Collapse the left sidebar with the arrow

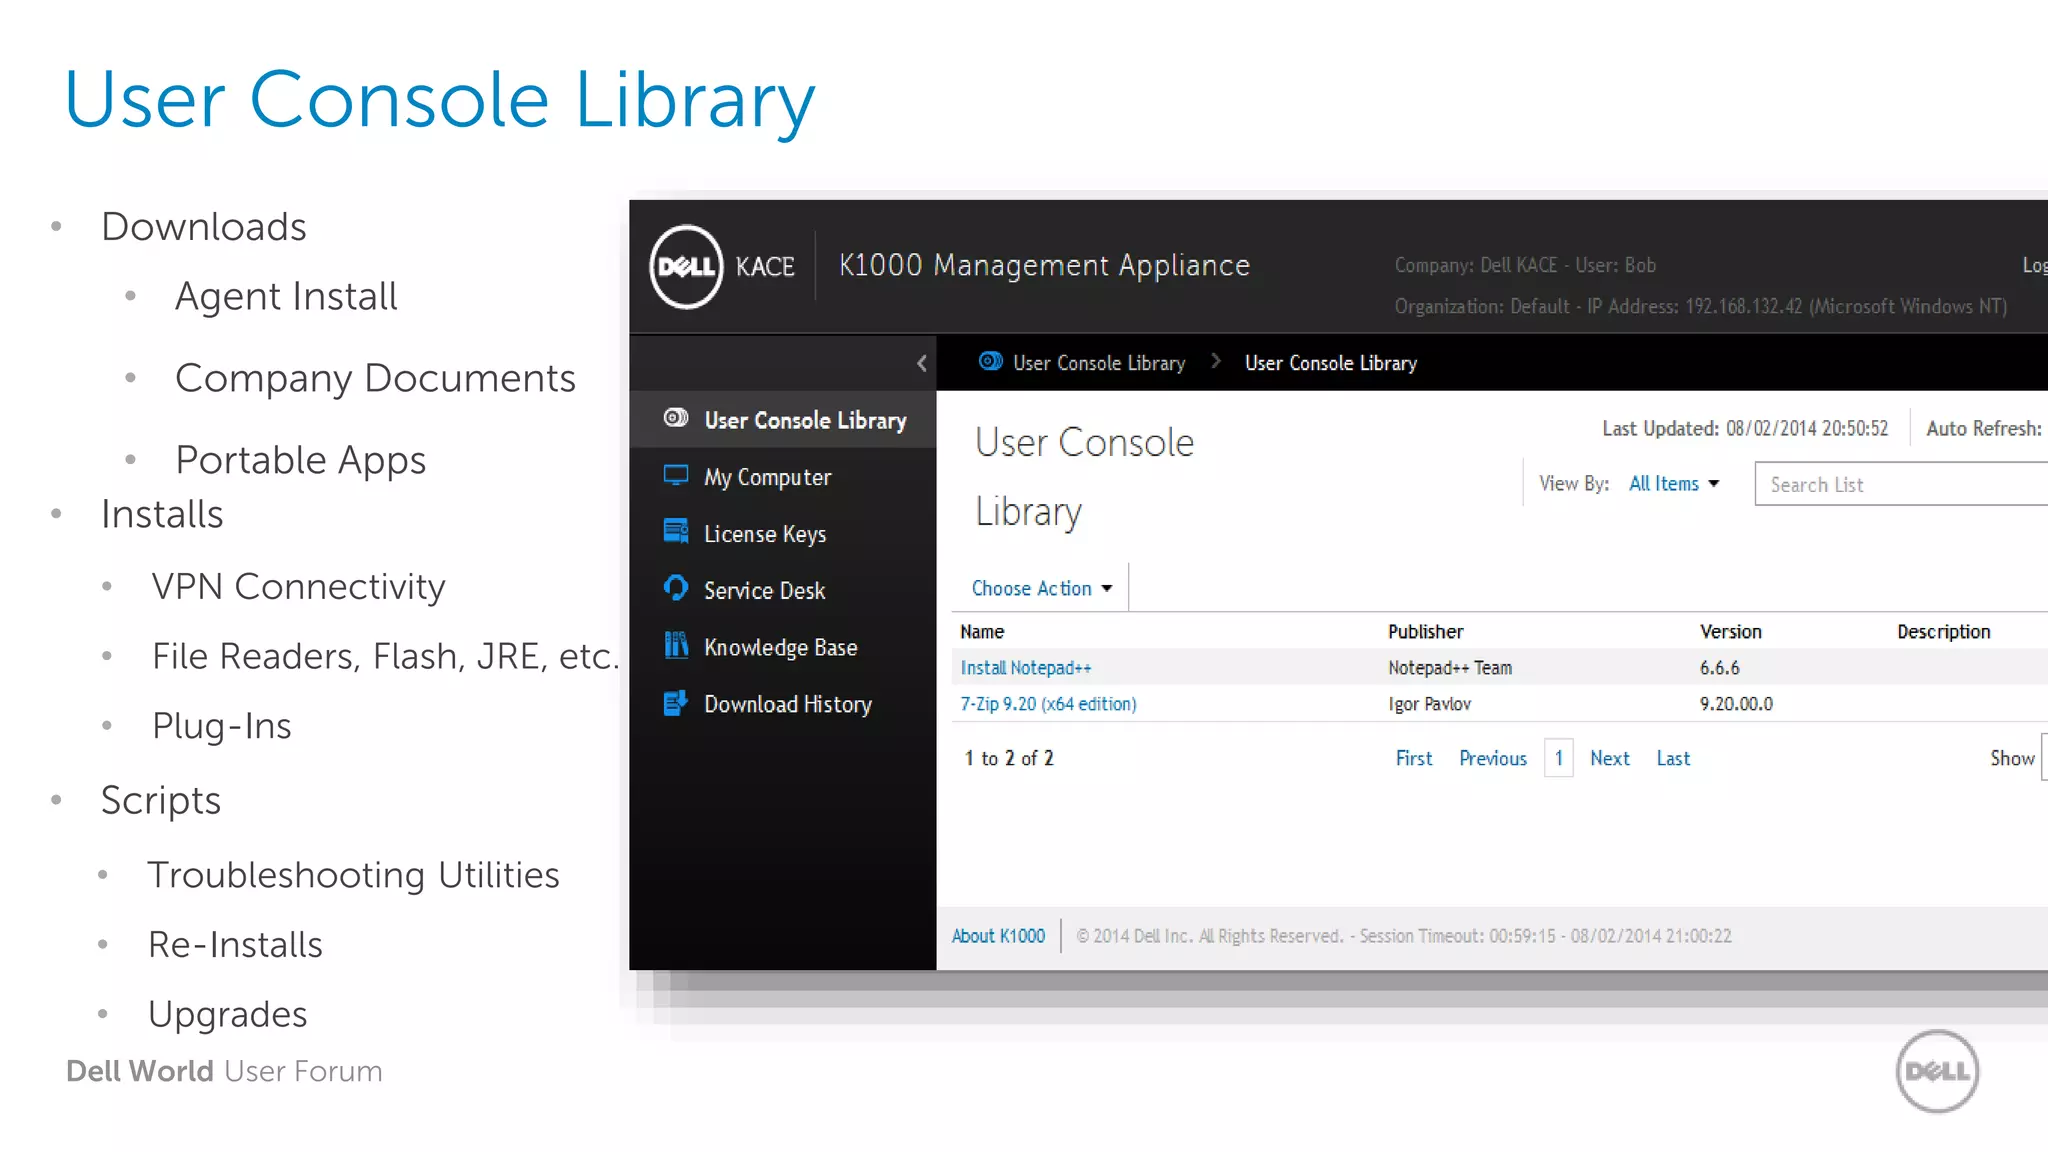click(922, 363)
